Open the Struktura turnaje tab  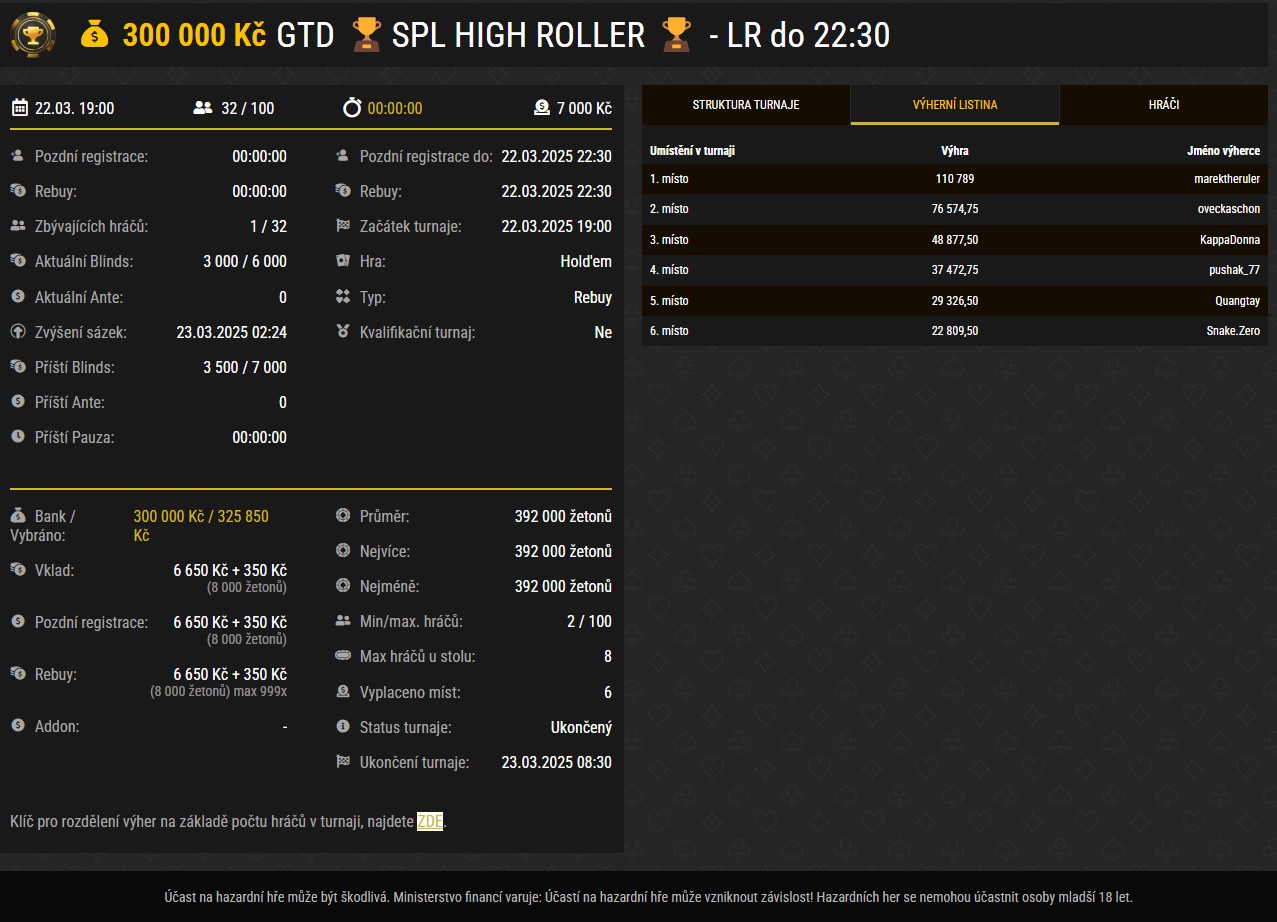(x=746, y=105)
